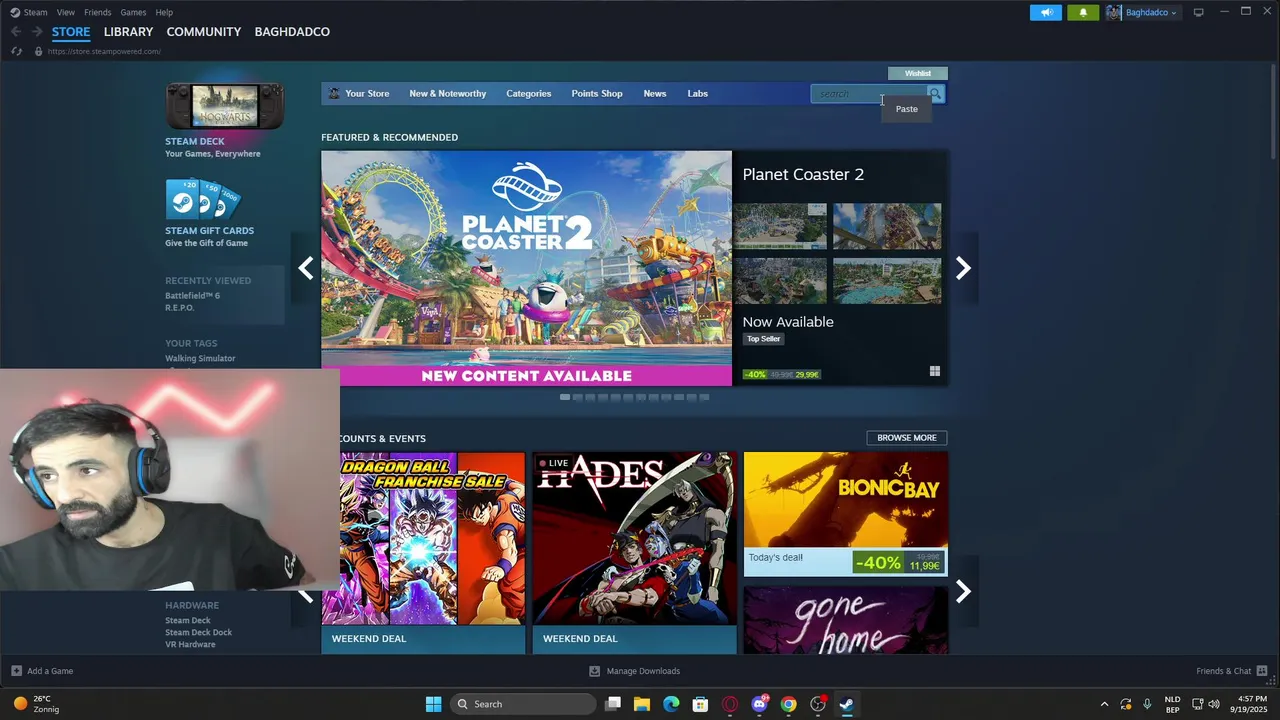Open the Friends & Chat icon

(1262, 671)
